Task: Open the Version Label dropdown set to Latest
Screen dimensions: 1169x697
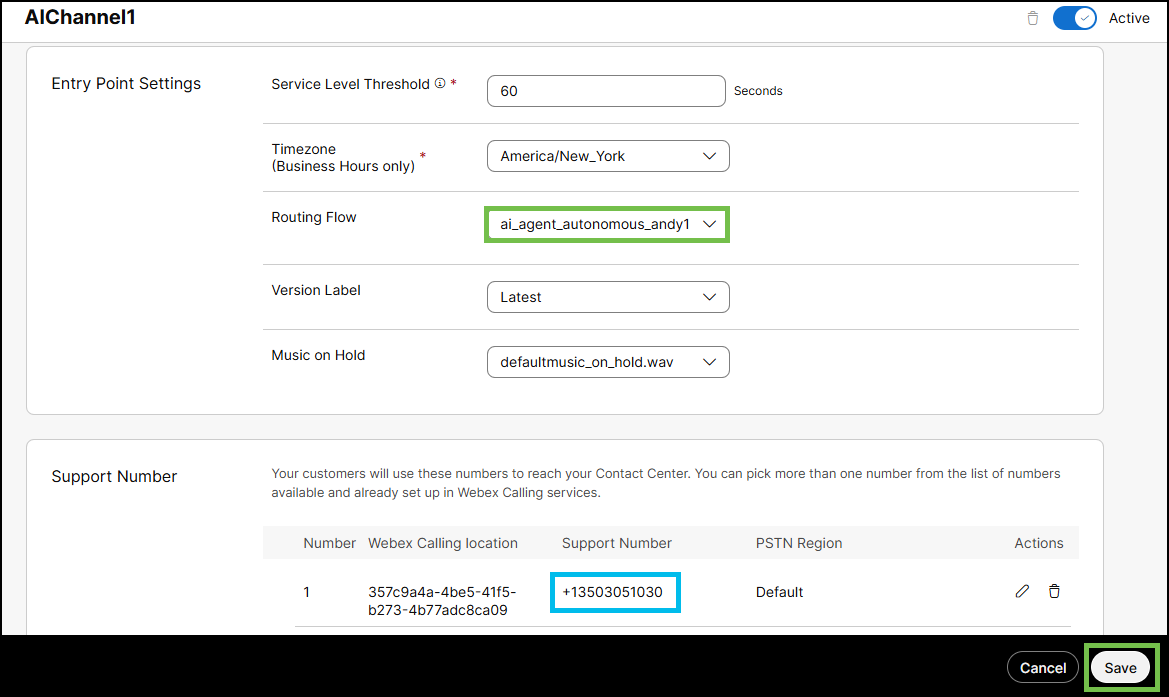Action: (x=608, y=297)
